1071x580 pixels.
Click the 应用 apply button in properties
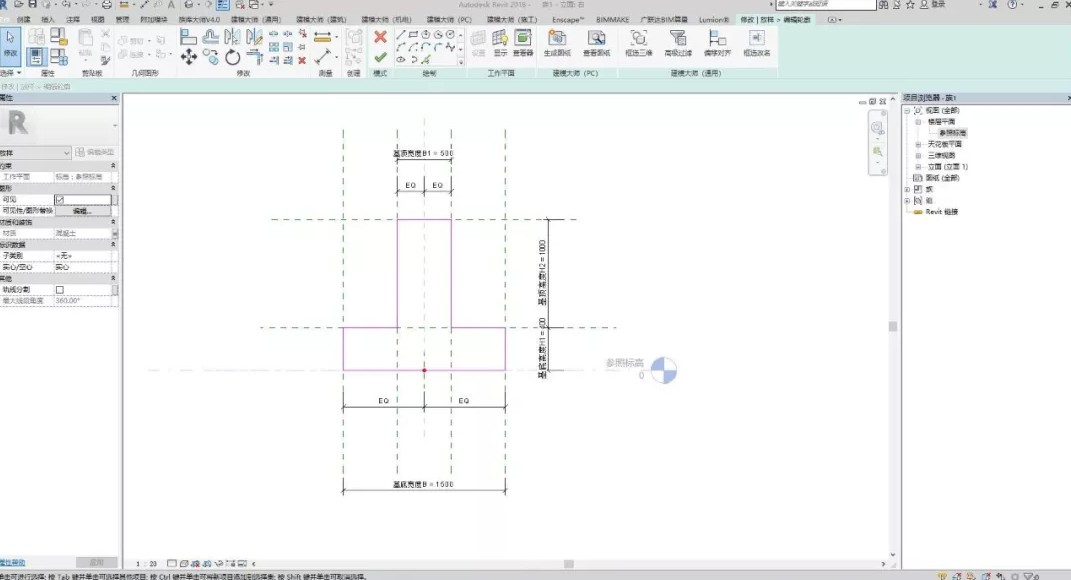pyautogui.click(x=97, y=562)
